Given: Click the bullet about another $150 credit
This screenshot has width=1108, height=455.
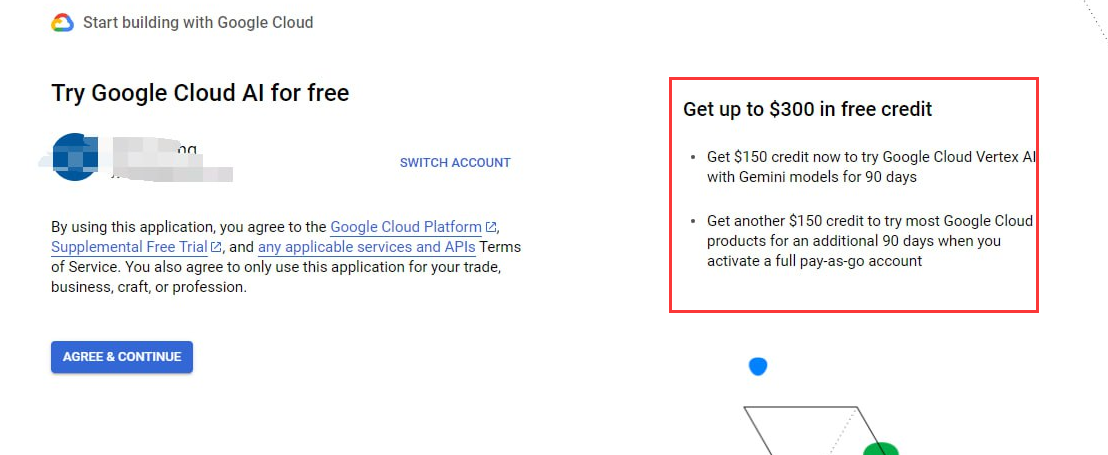Looking at the screenshot, I should (869, 241).
